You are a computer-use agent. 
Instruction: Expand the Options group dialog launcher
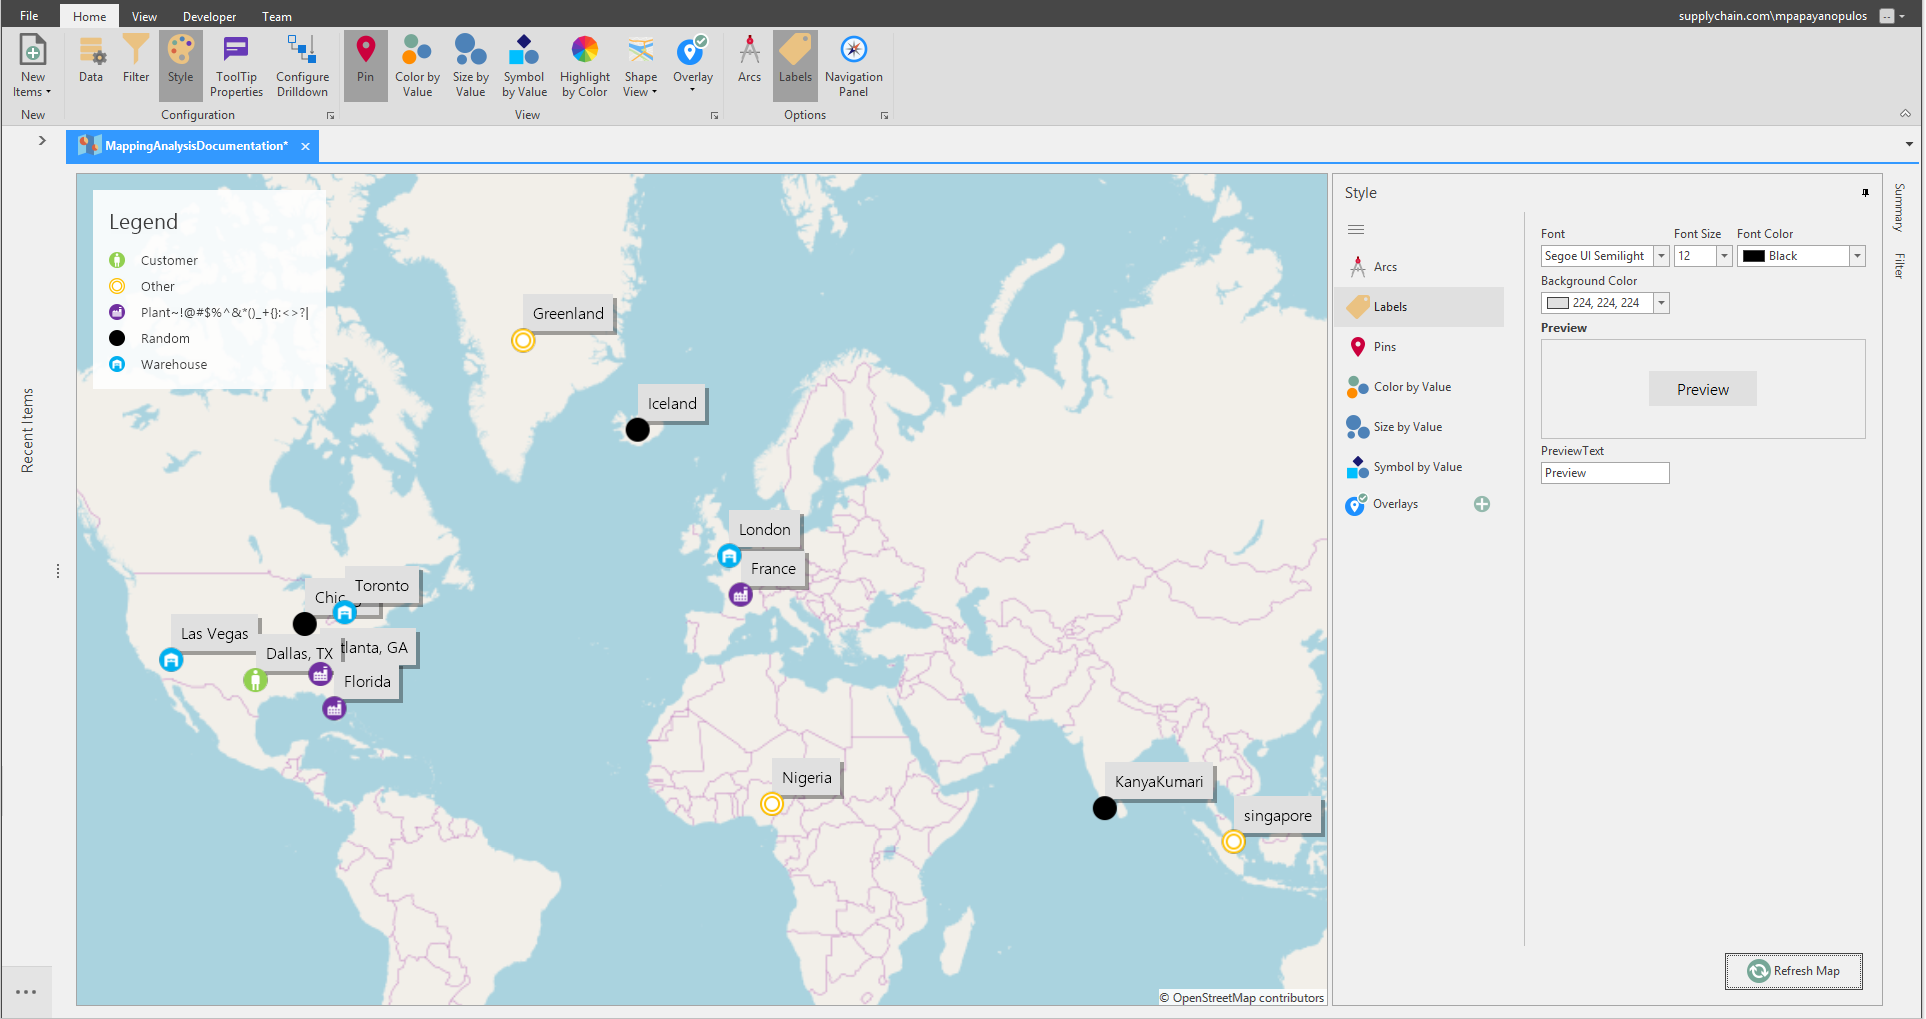point(884,116)
